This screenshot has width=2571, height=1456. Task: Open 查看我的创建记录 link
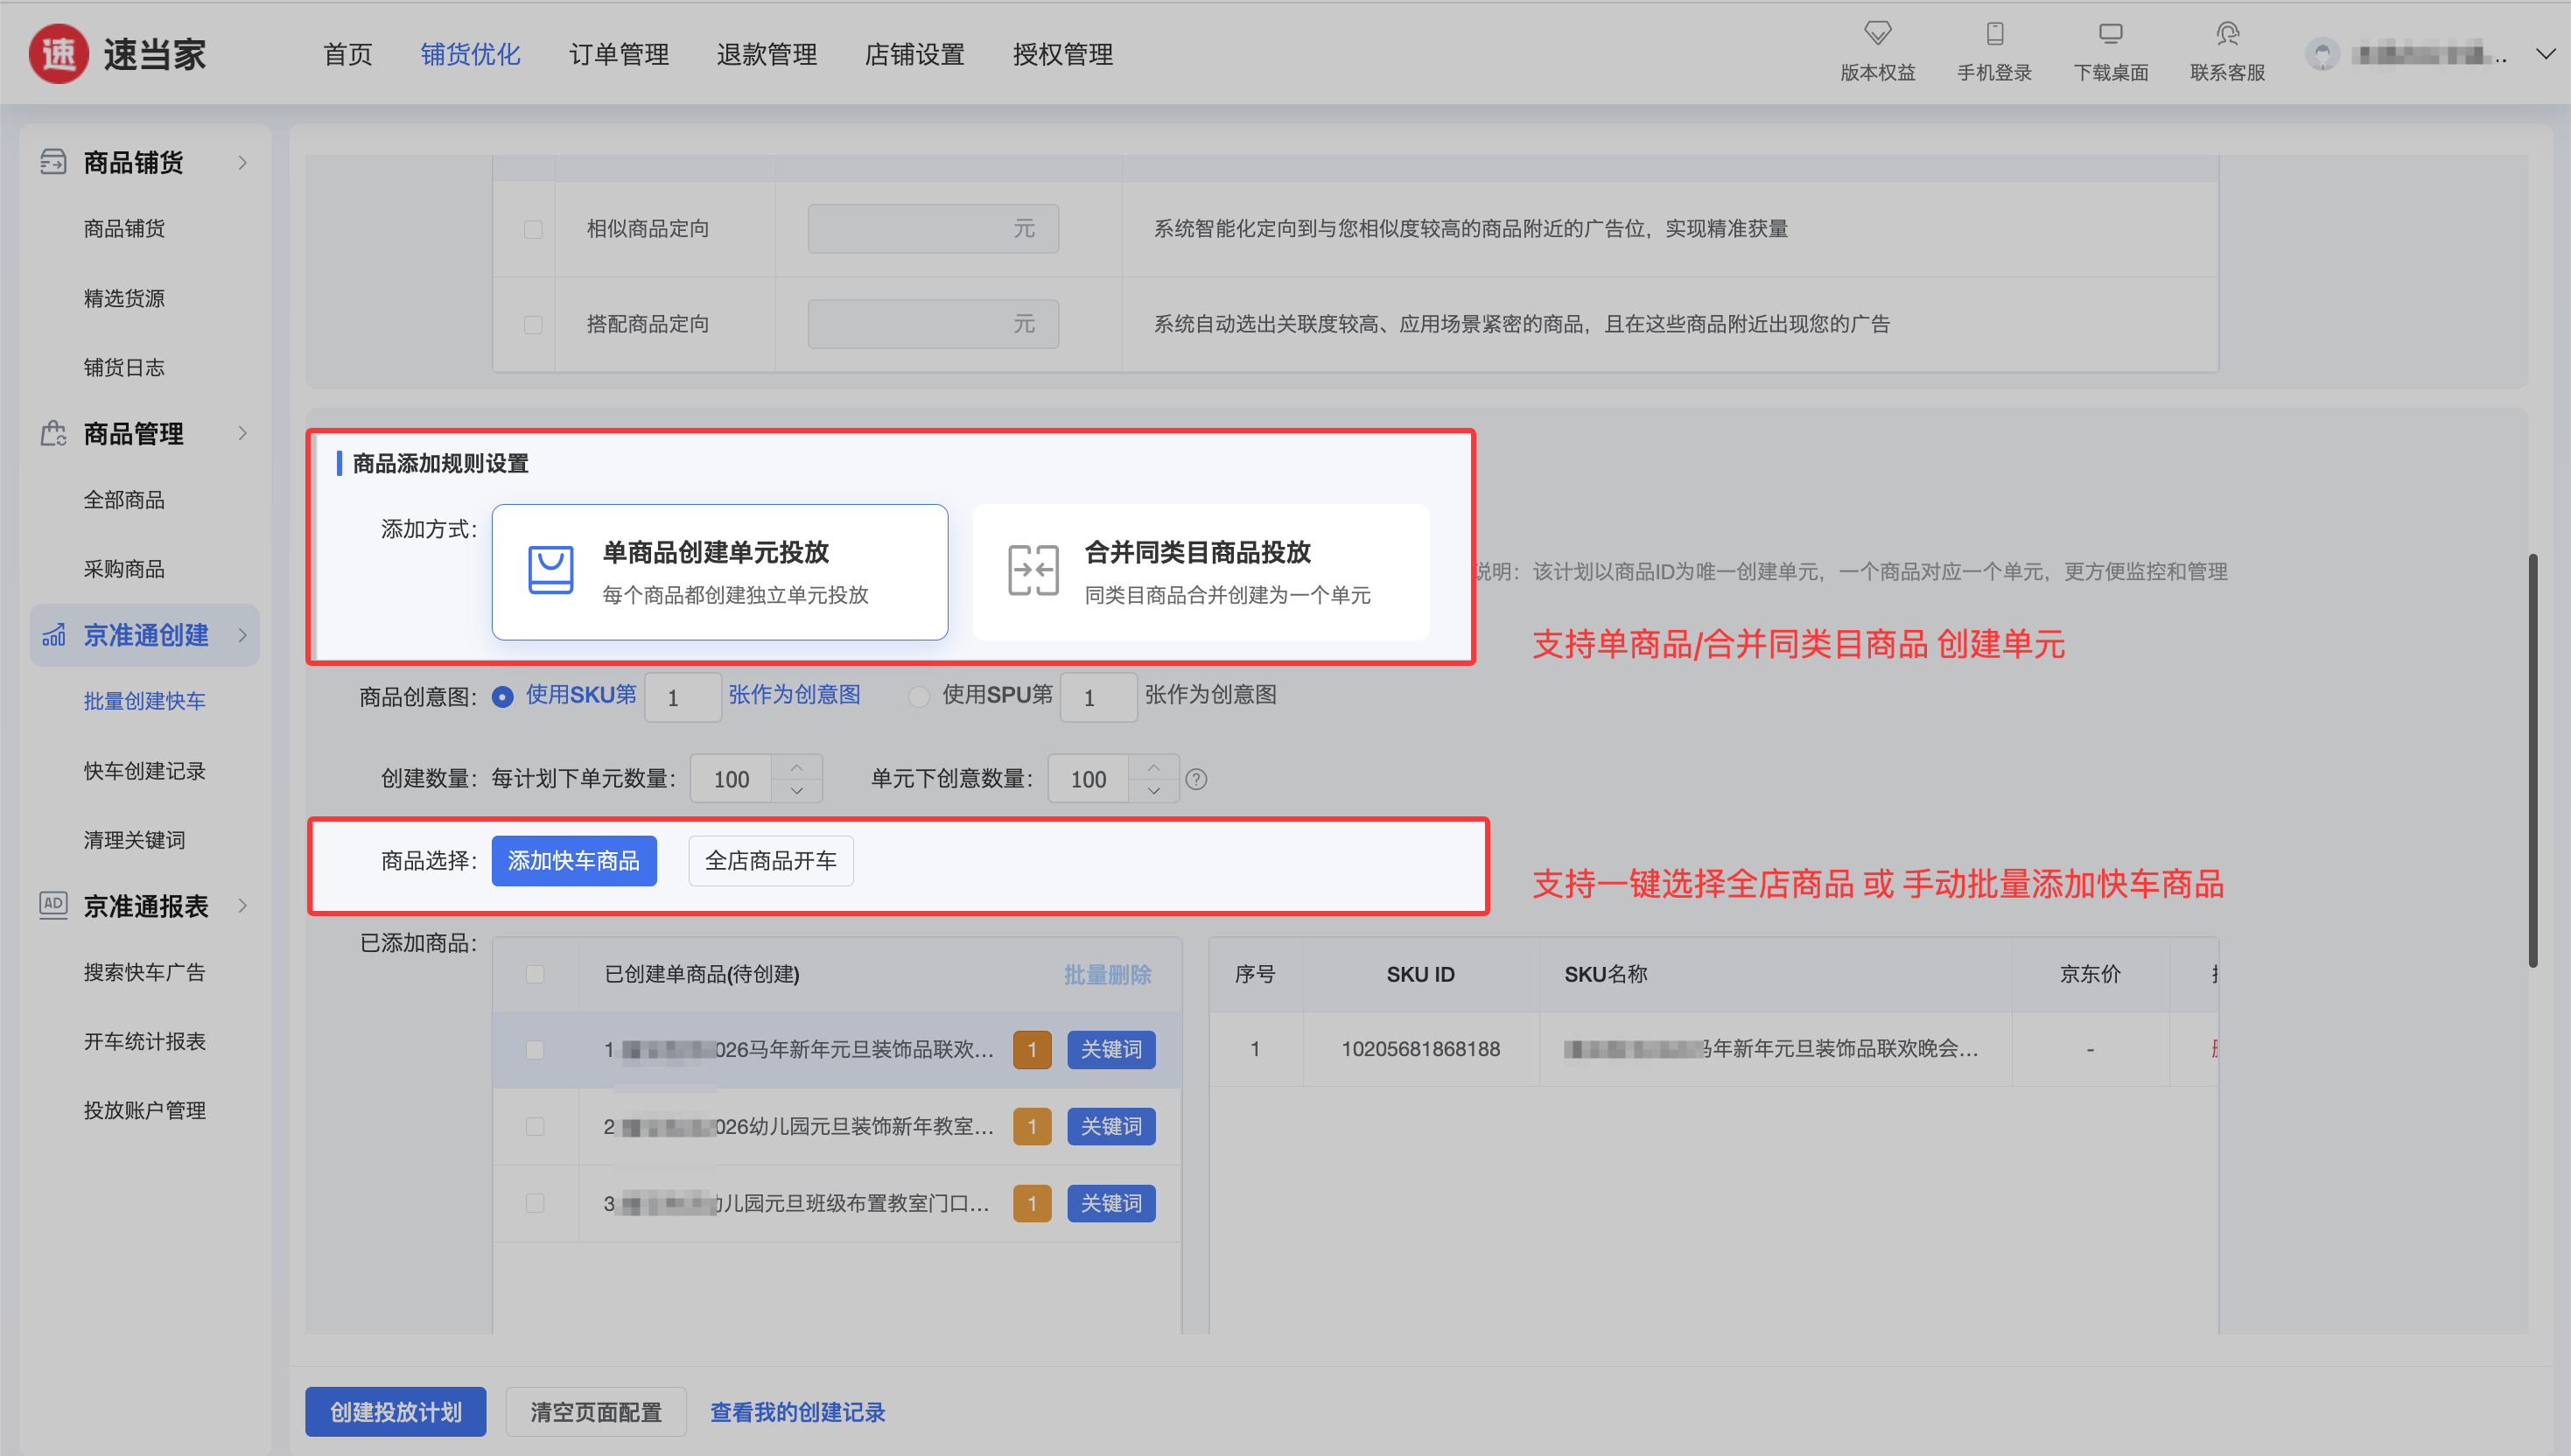[x=797, y=1411]
